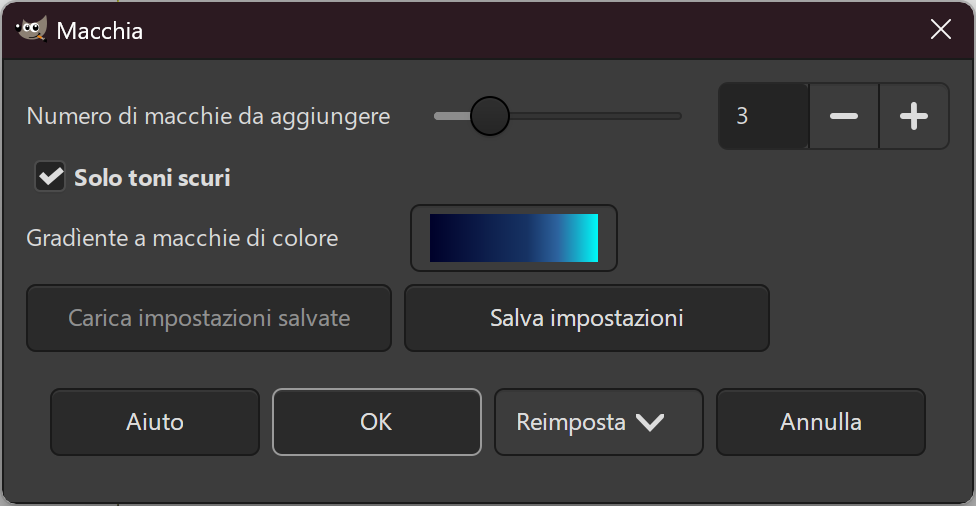Click the "Macchia" window title text
The height and width of the screenshot is (506, 976).
tap(100, 31)
